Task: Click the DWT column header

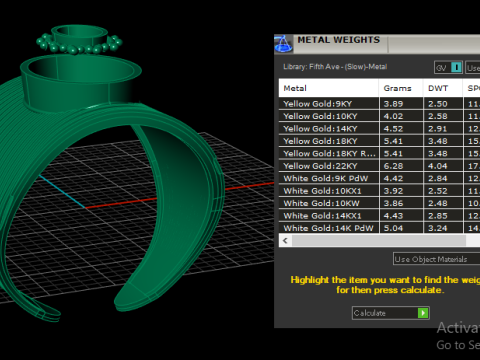Action: (x=443, y=88)
